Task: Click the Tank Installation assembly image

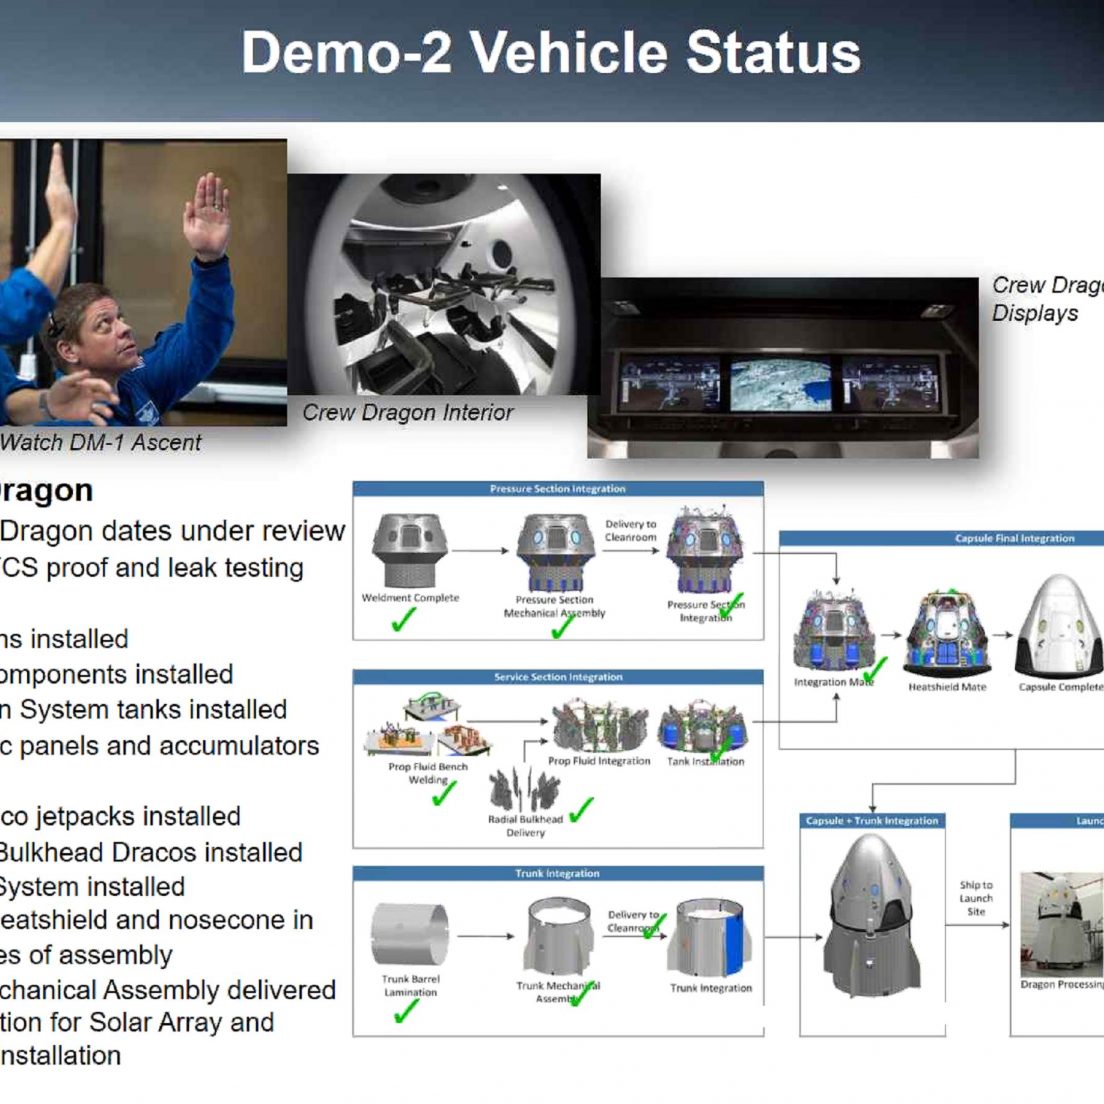Action: coord(704,726)
